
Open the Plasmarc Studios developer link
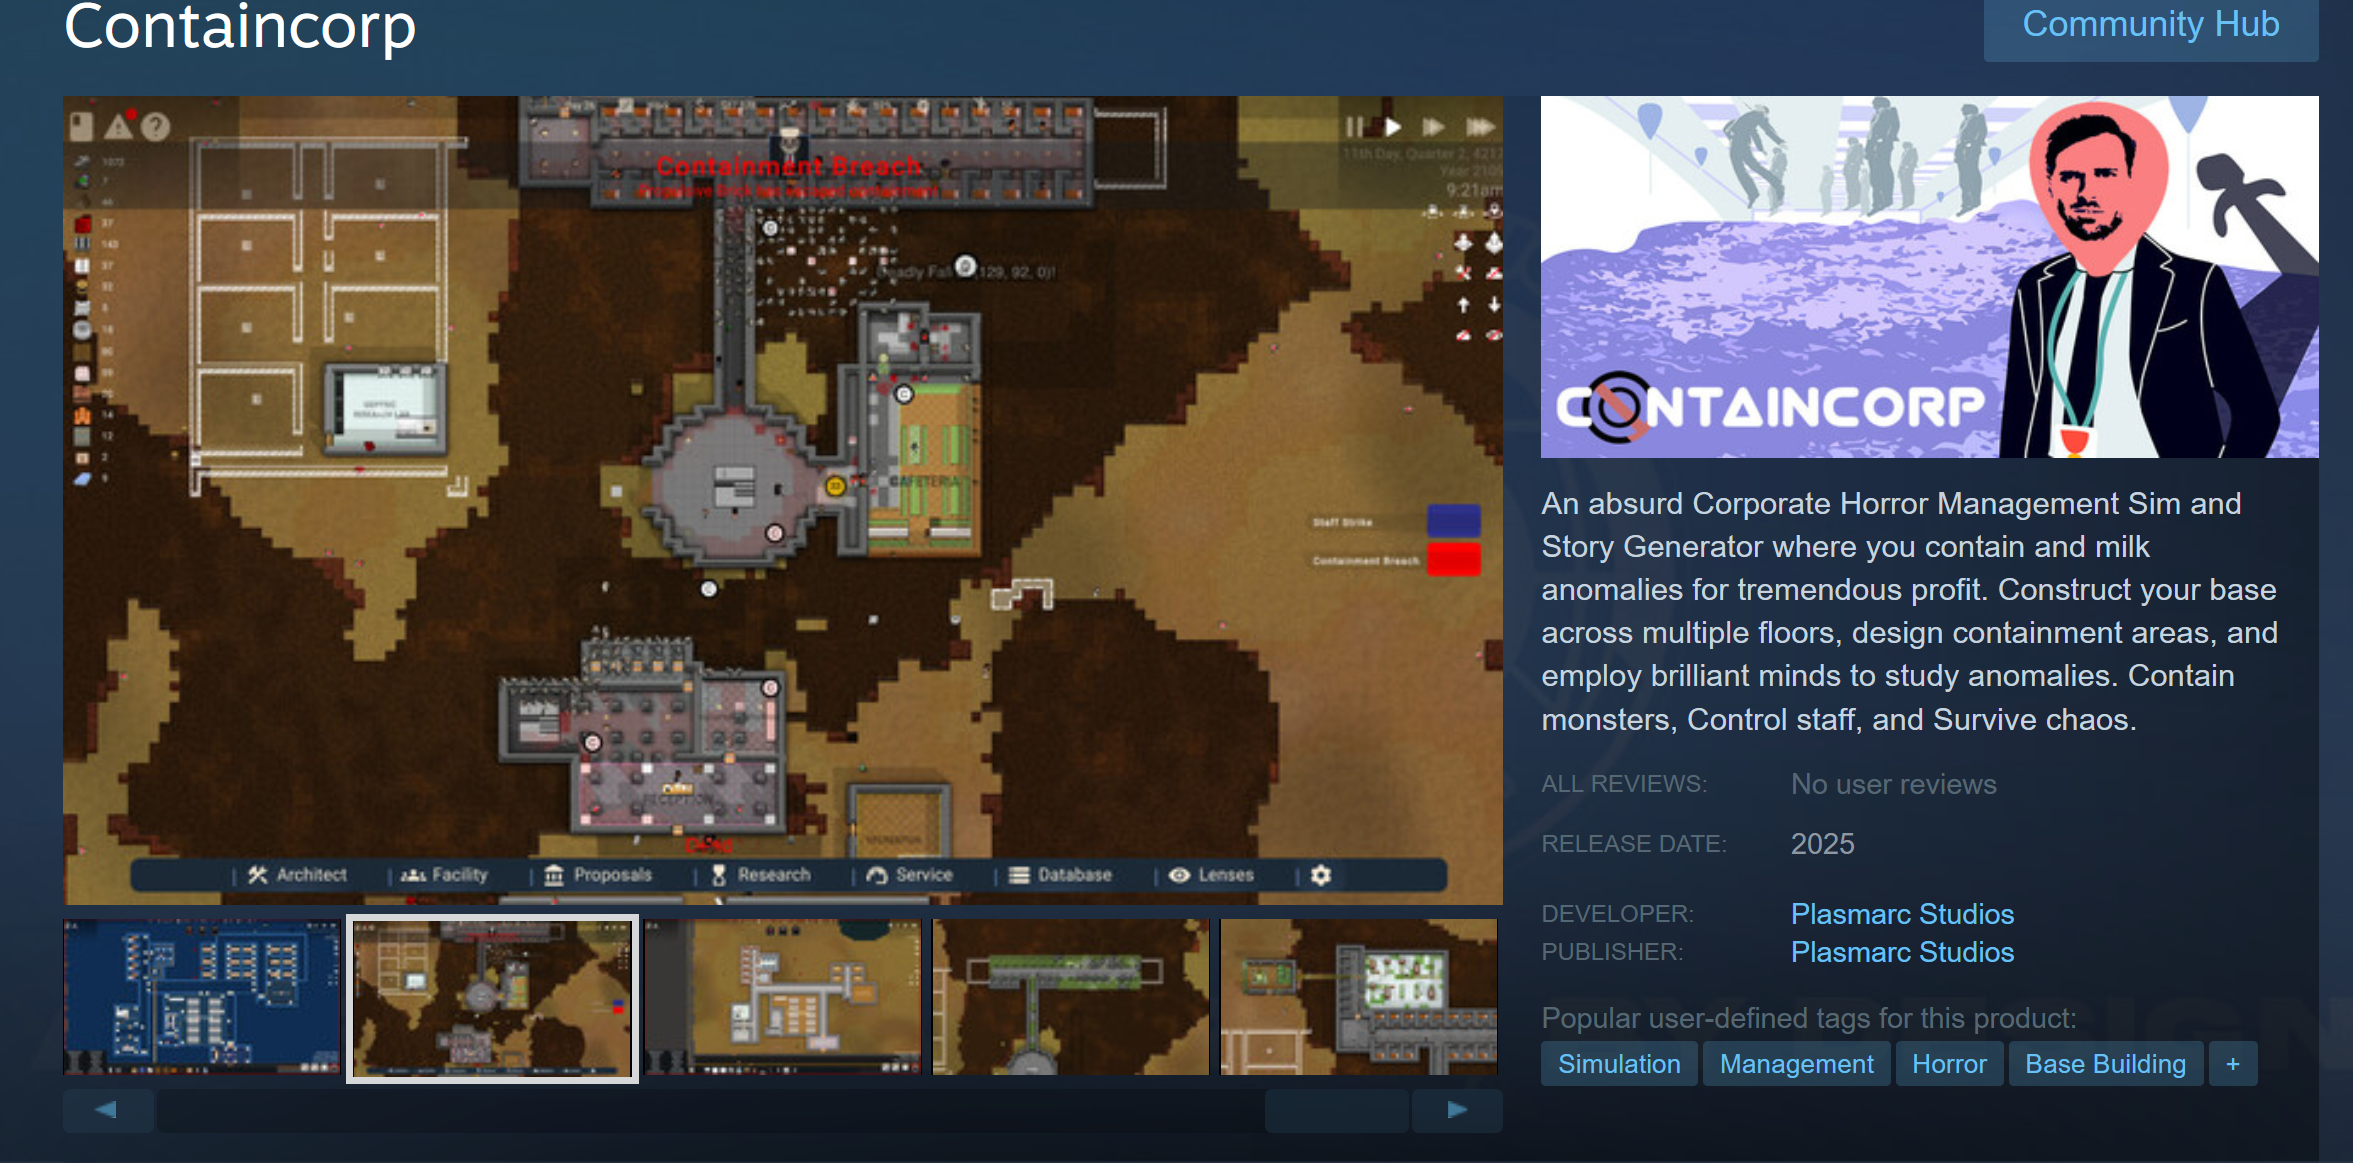coord(1902,914)
